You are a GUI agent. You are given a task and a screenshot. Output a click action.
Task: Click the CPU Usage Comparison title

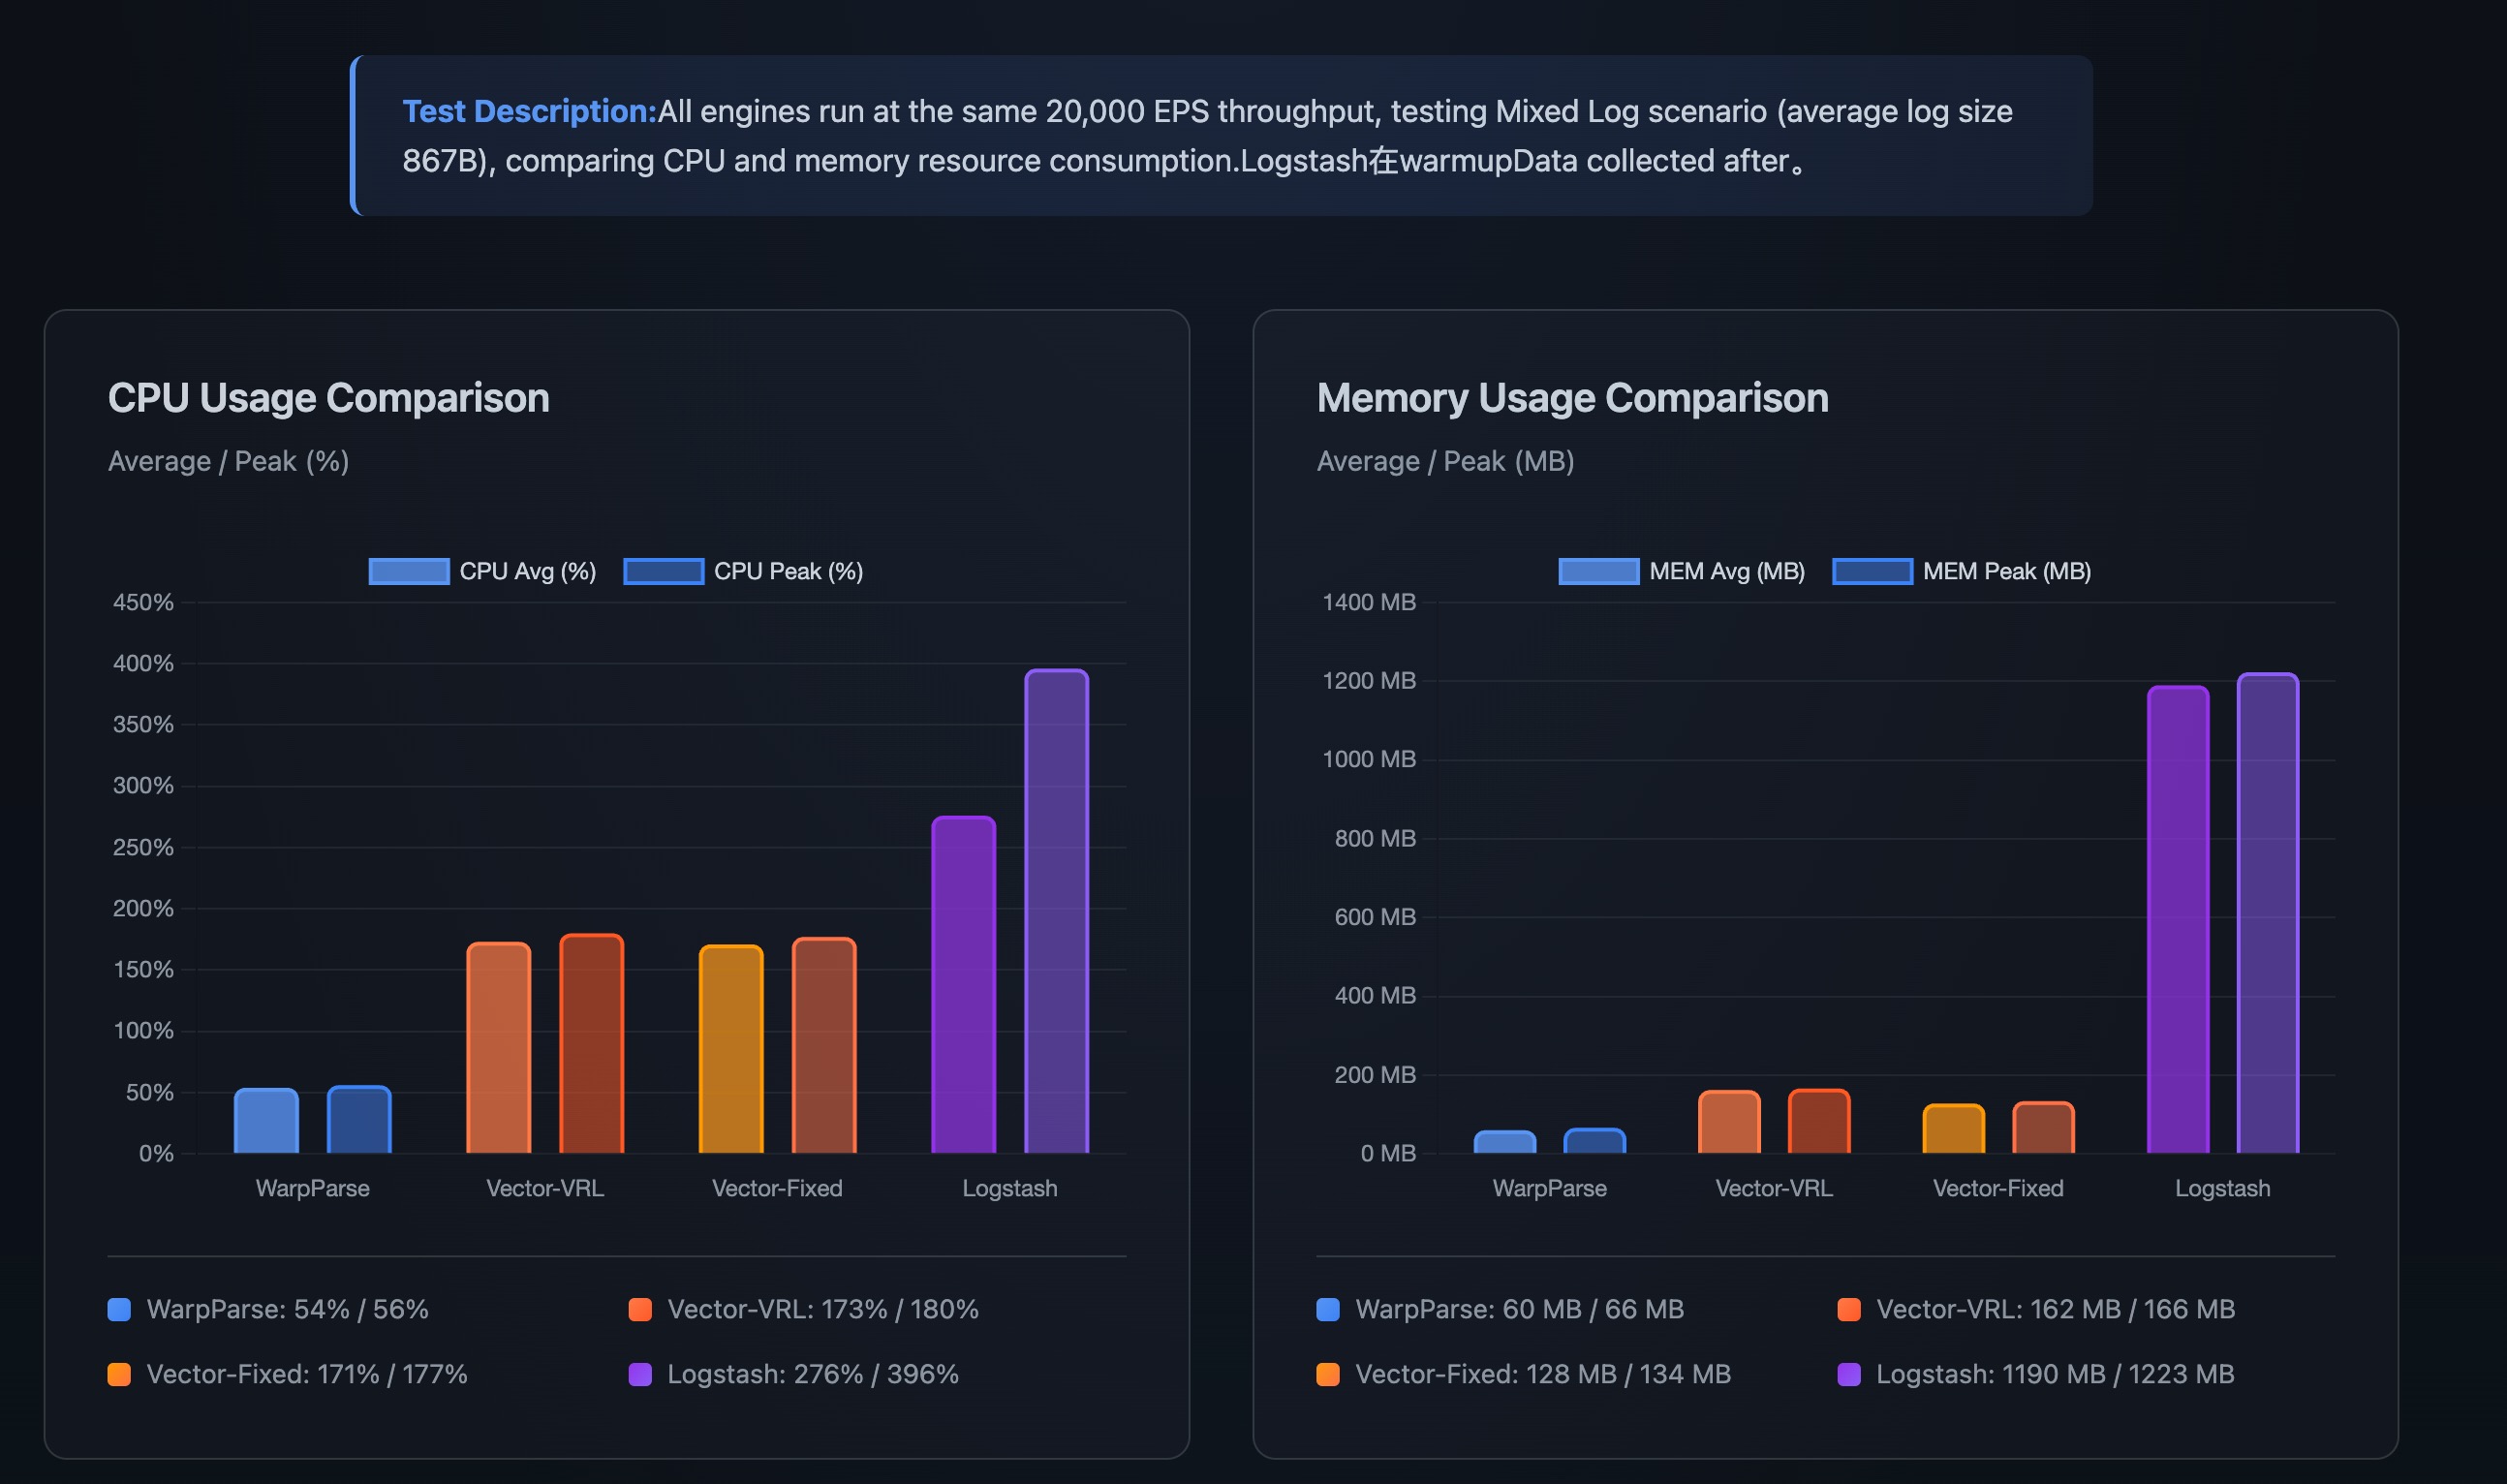pos(328,397)
